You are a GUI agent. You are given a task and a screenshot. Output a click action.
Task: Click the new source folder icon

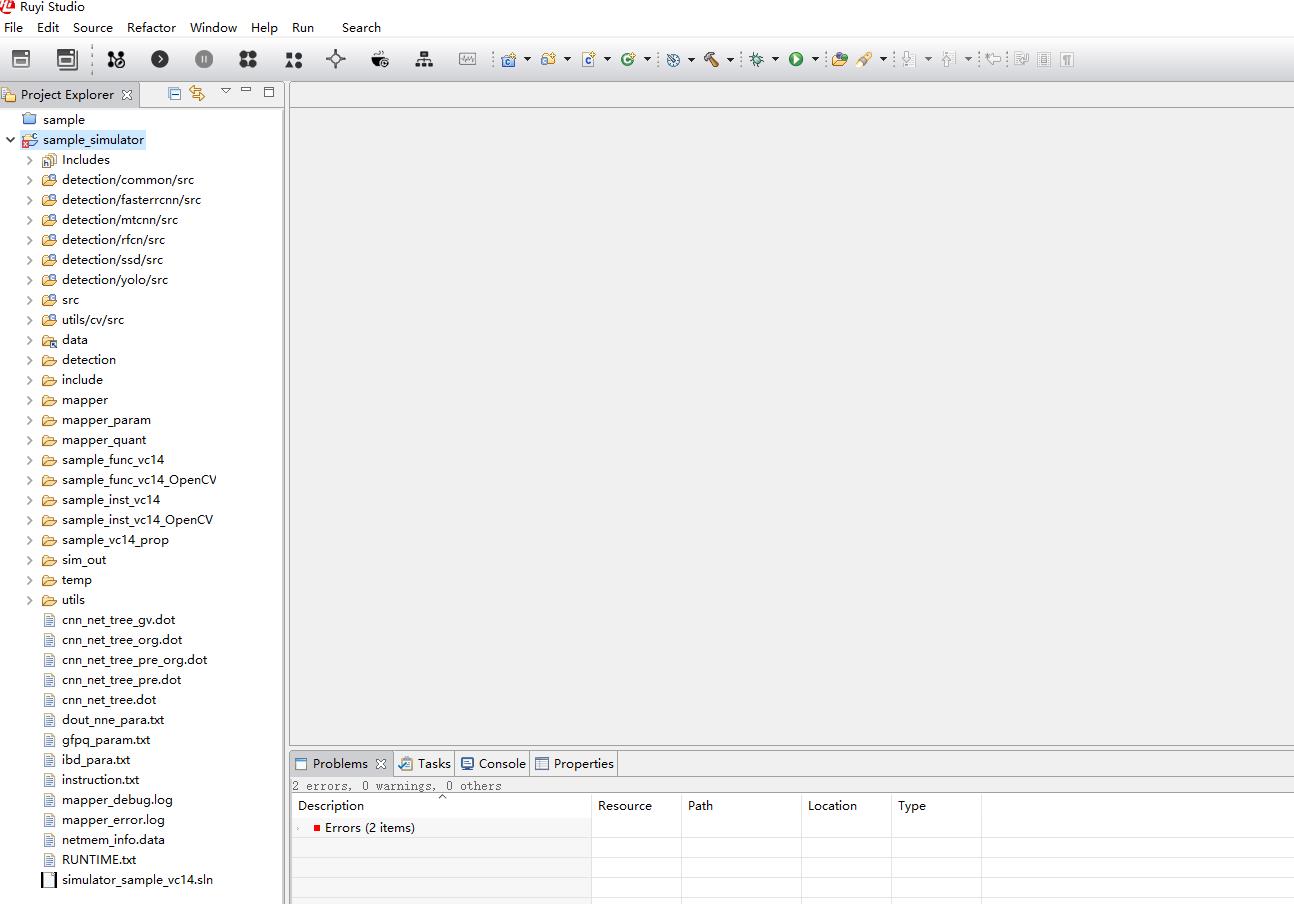(548, 59)
